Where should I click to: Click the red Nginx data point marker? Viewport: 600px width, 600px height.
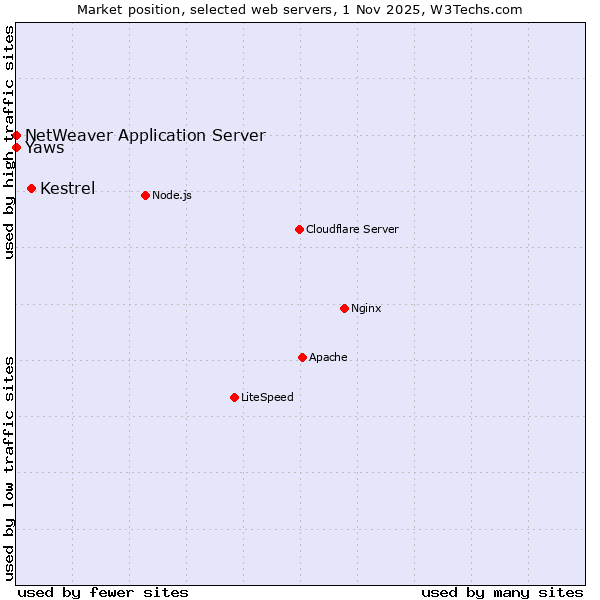click(x=344, y=308)
